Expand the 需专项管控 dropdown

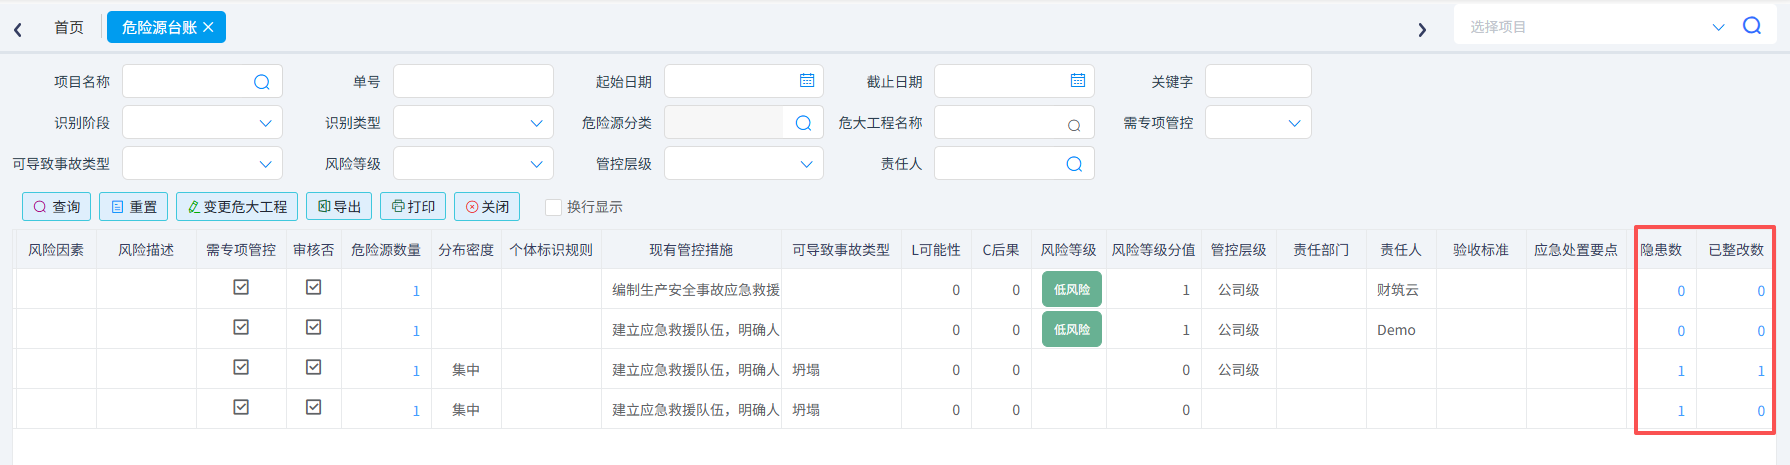[x=1294, y=123]
